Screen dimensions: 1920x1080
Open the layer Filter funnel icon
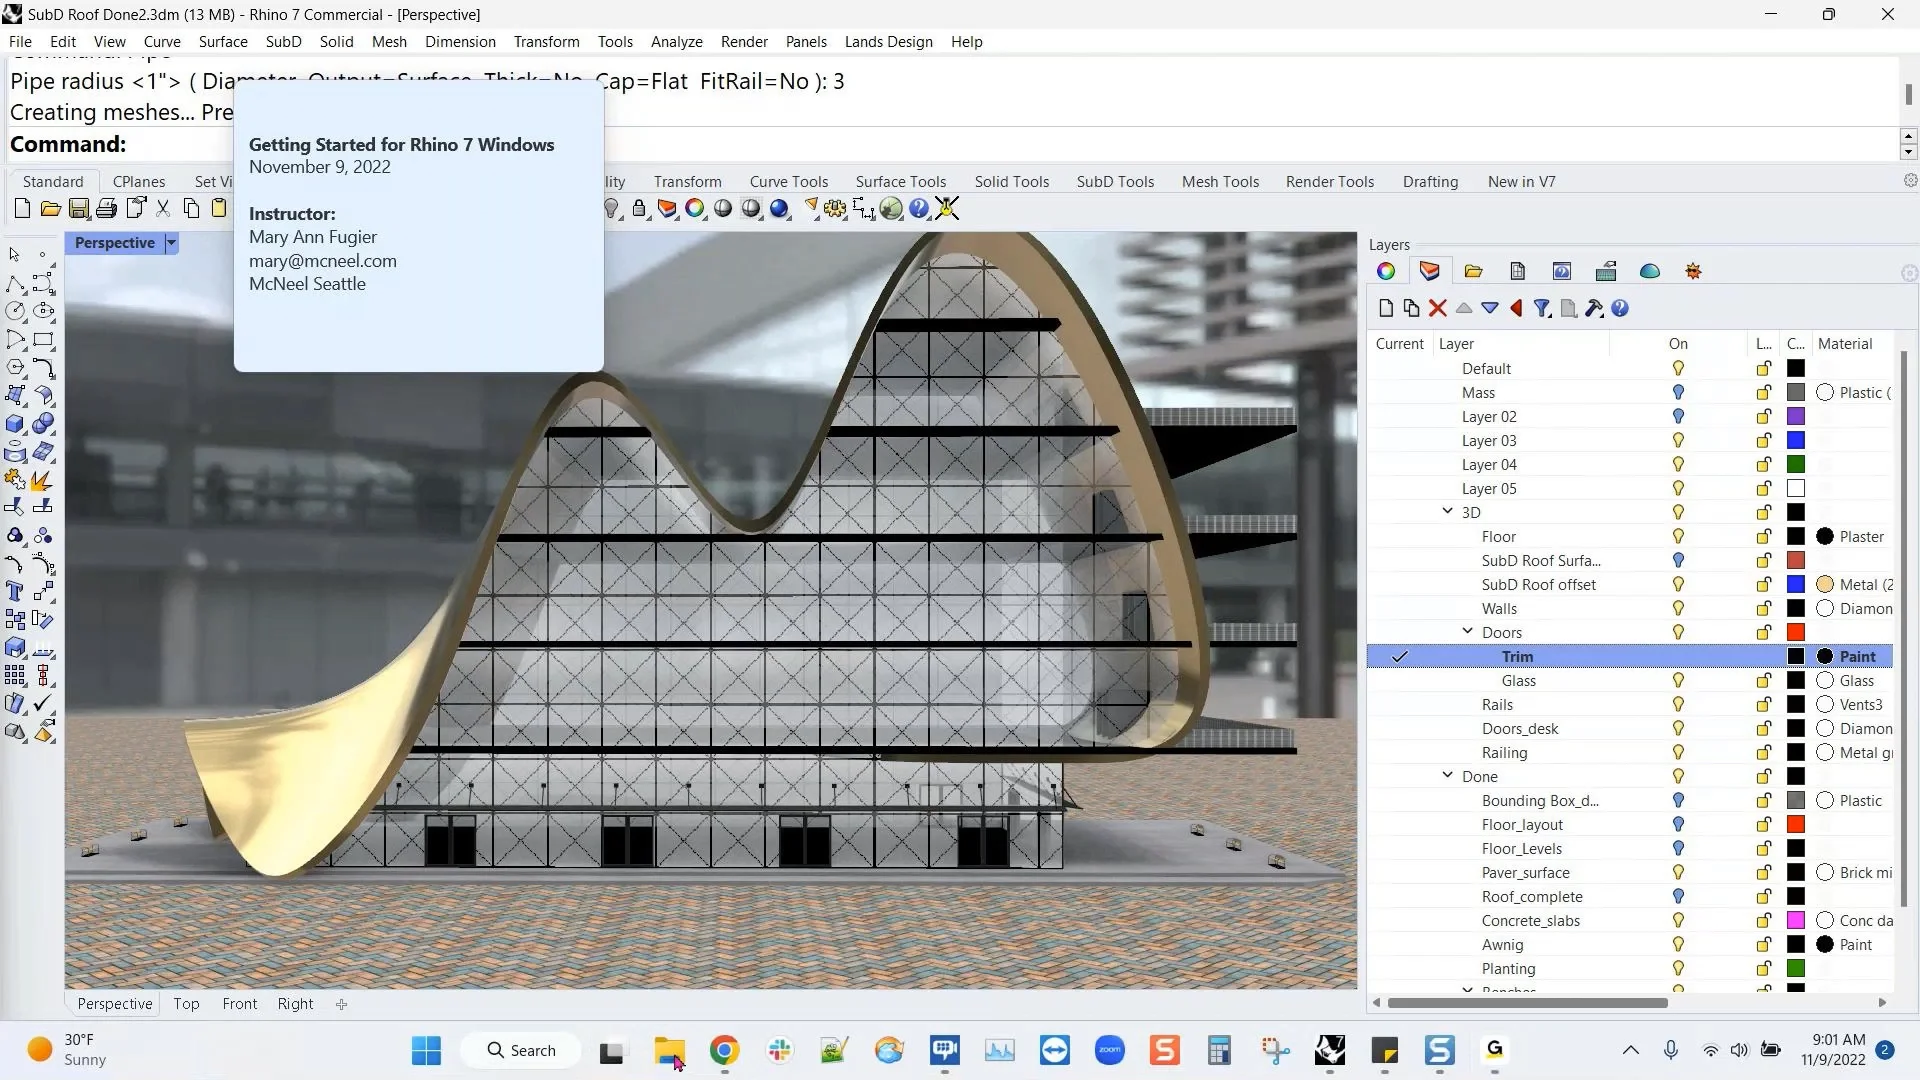[1542, 308]
